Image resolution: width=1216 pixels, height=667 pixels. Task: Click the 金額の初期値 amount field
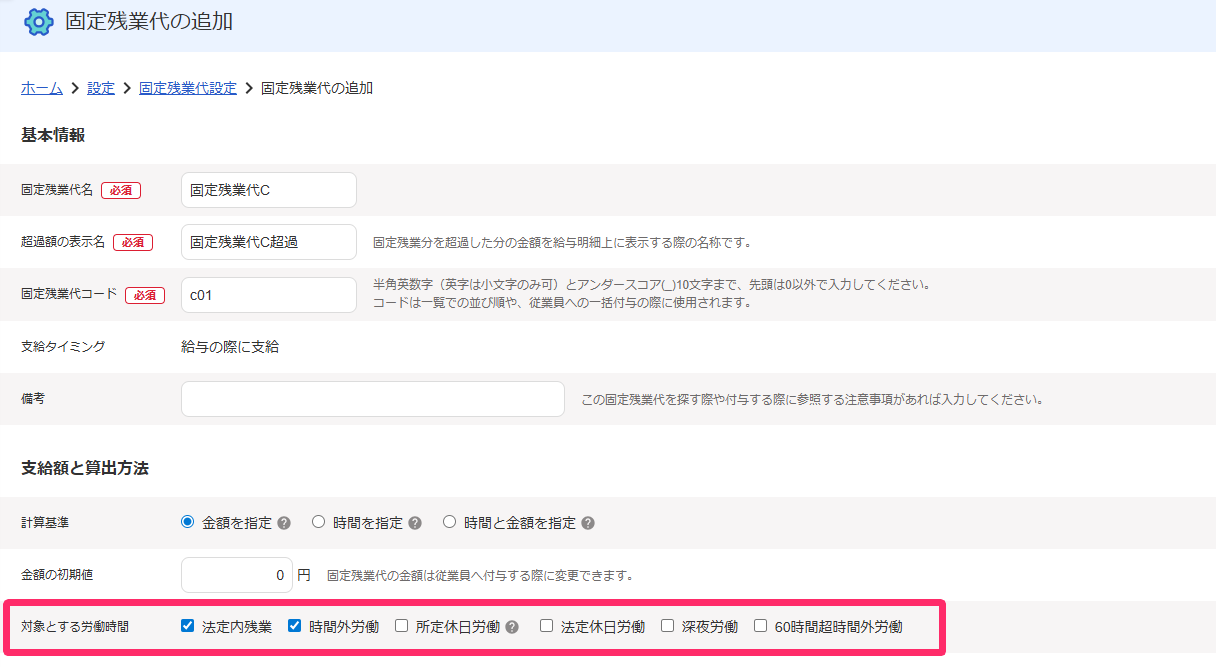pos(237,575)
